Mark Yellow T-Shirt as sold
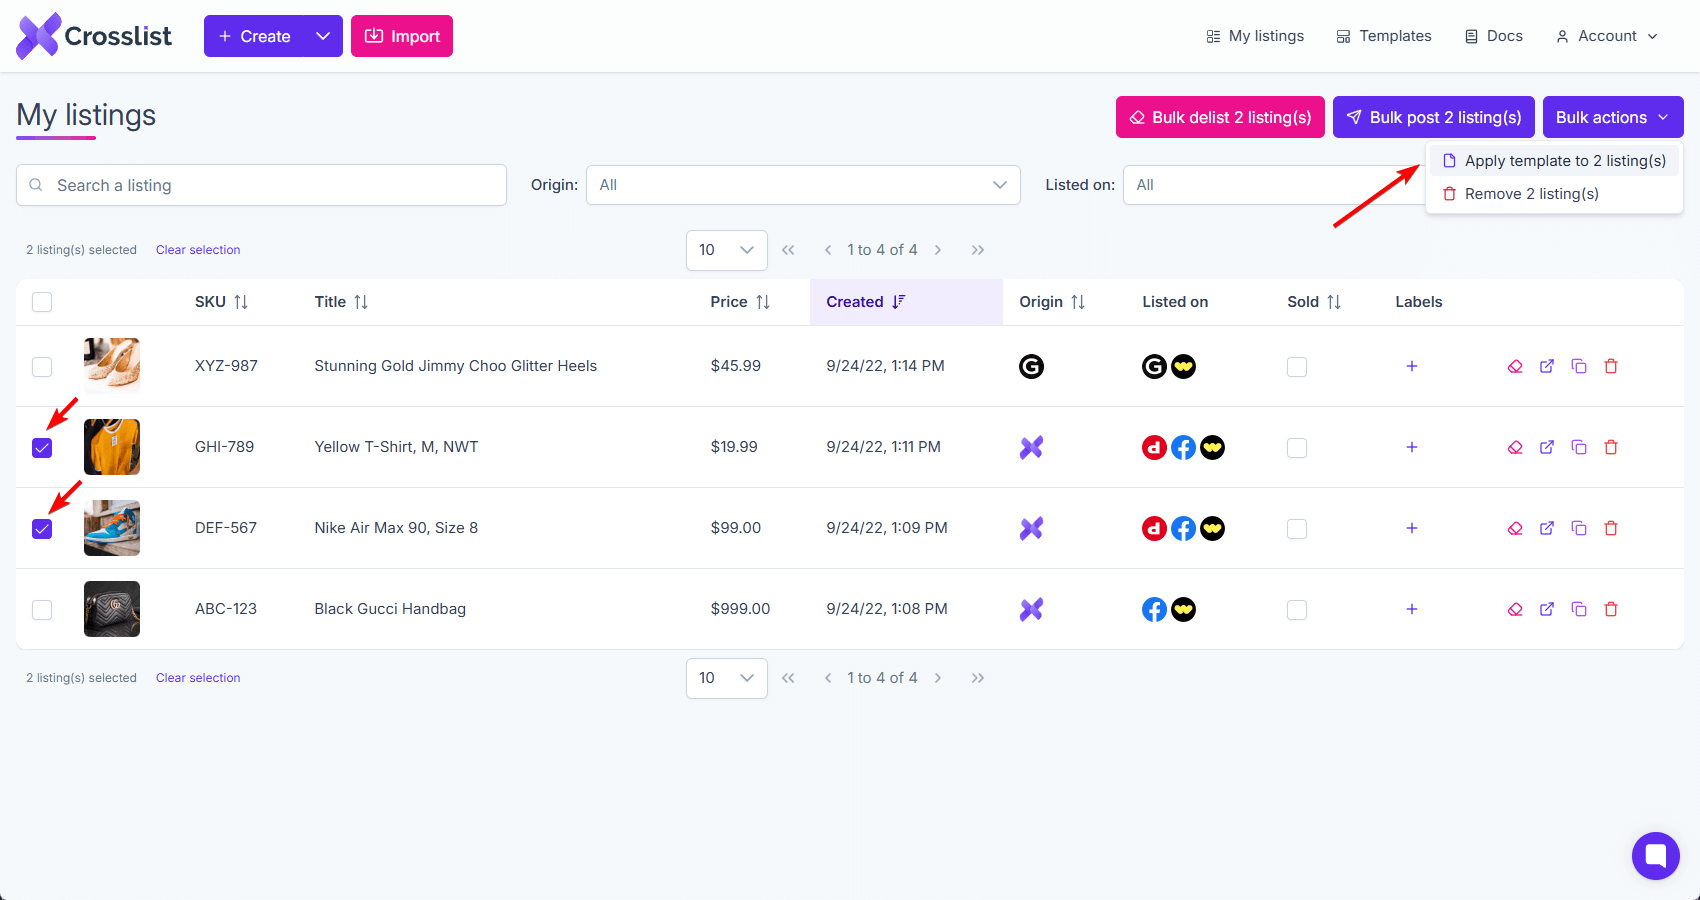The width and height of the screenshot is (1700, 900). (x=1297, y=447)
